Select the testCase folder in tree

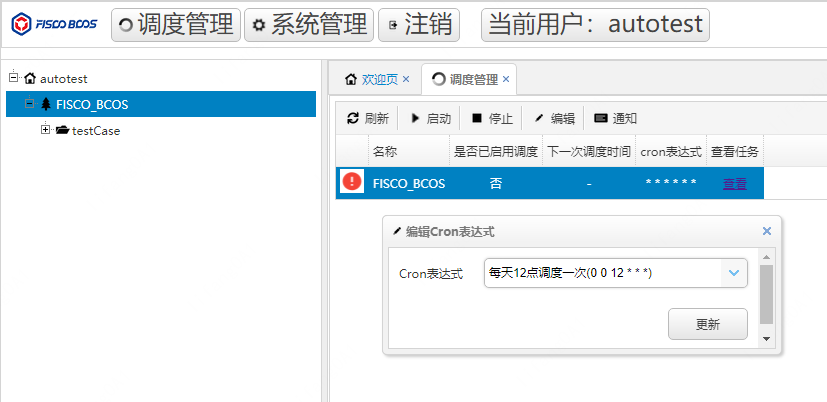click(x=96, y=131)
